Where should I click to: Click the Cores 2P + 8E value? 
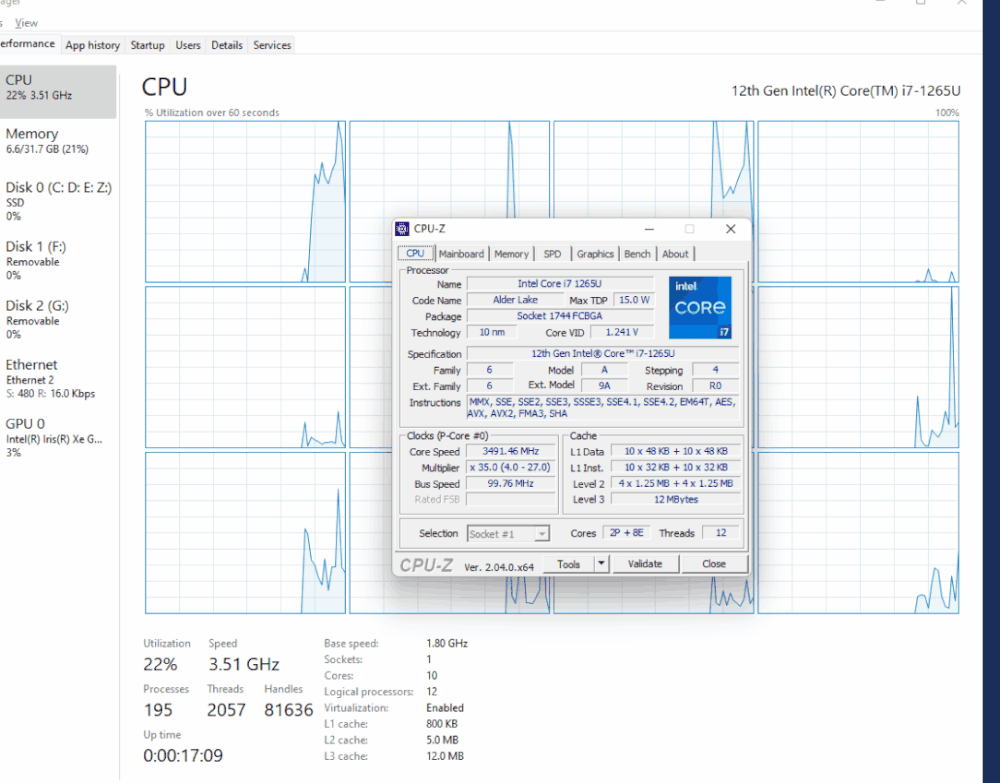click(626, 532)
